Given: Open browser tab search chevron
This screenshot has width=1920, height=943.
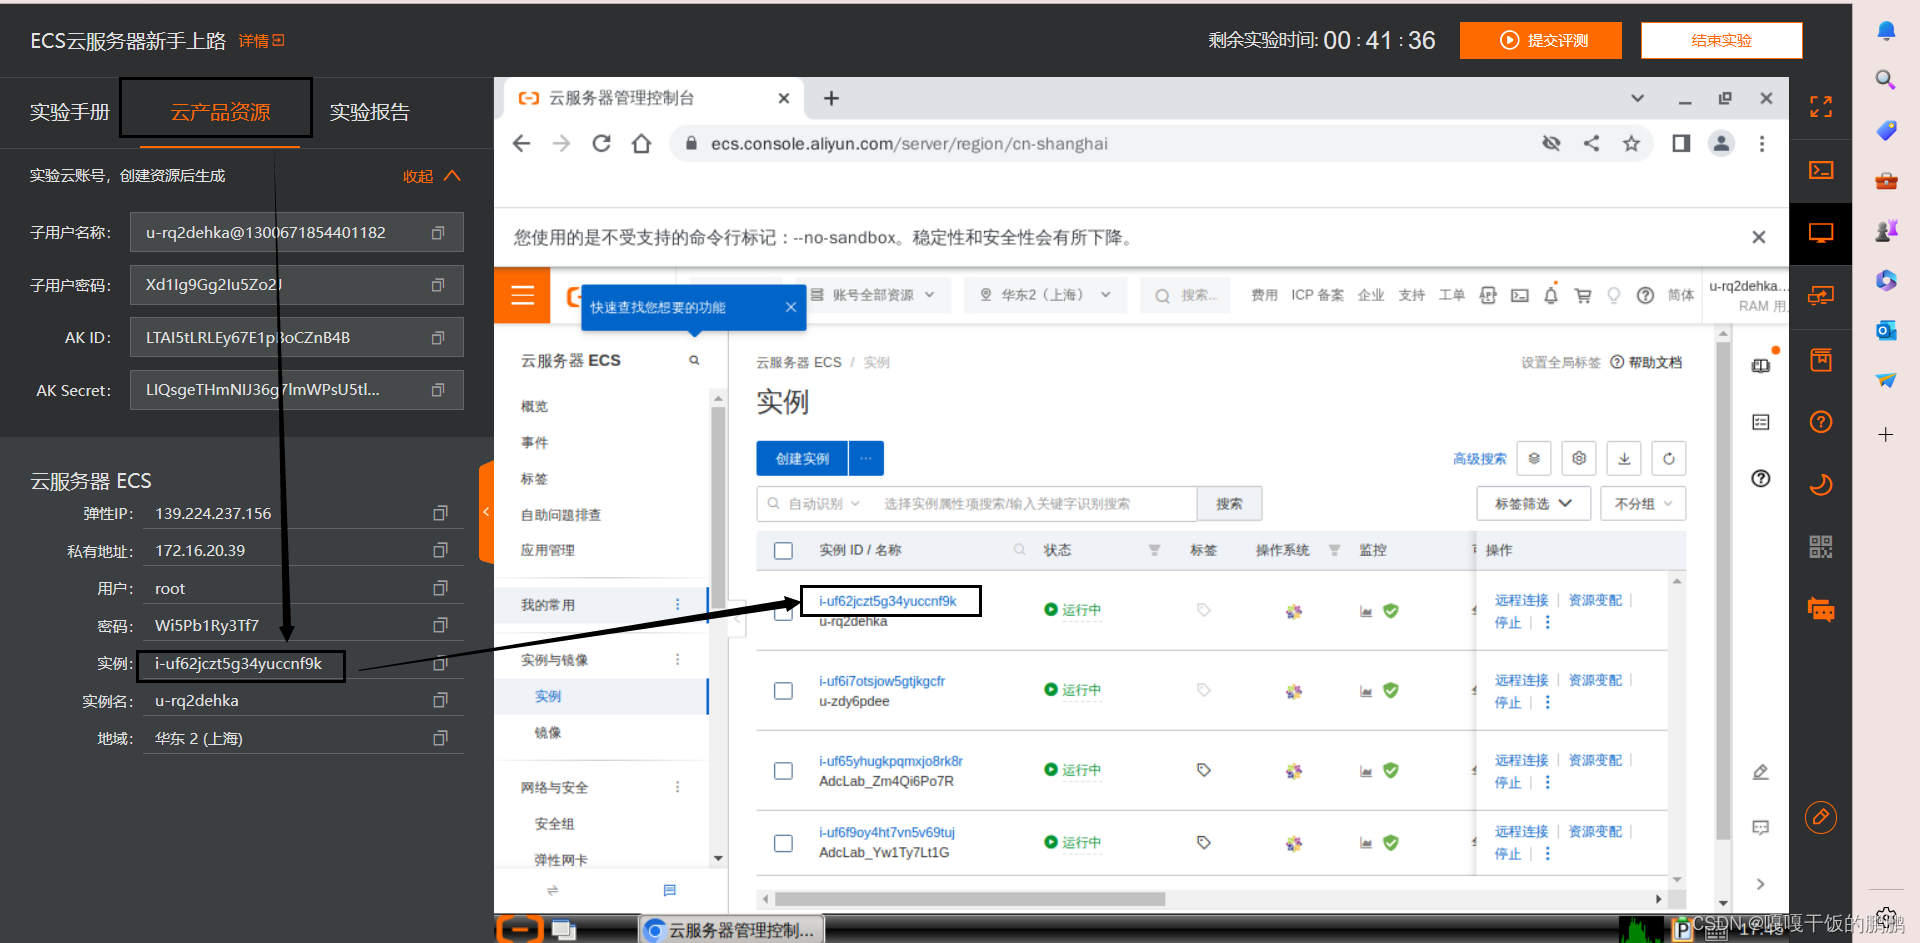Looking at the screenshot, I should click(1637, 98).
